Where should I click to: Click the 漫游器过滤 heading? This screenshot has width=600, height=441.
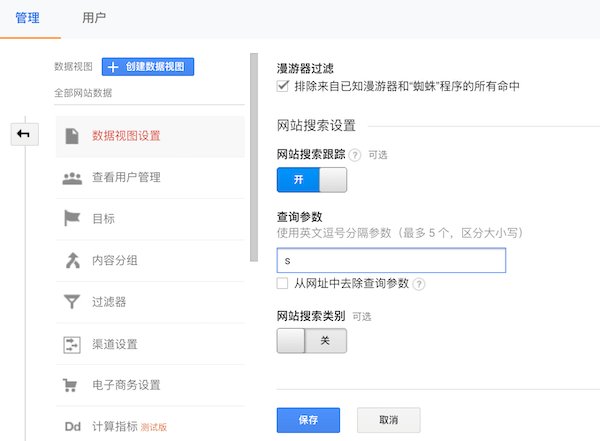tap(305, 69)
